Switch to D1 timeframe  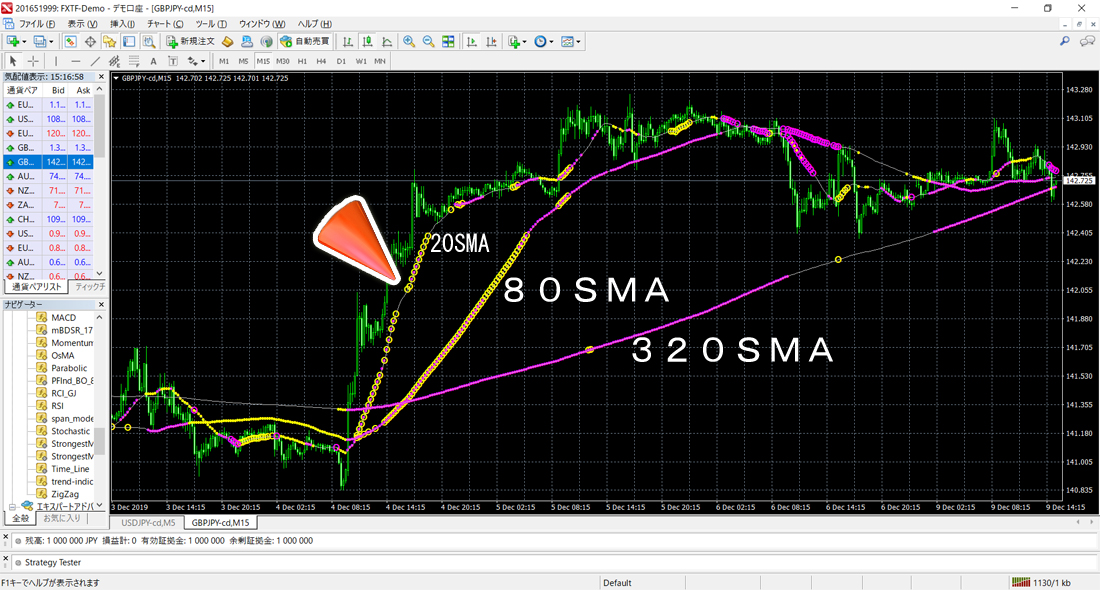pos(341,61)
